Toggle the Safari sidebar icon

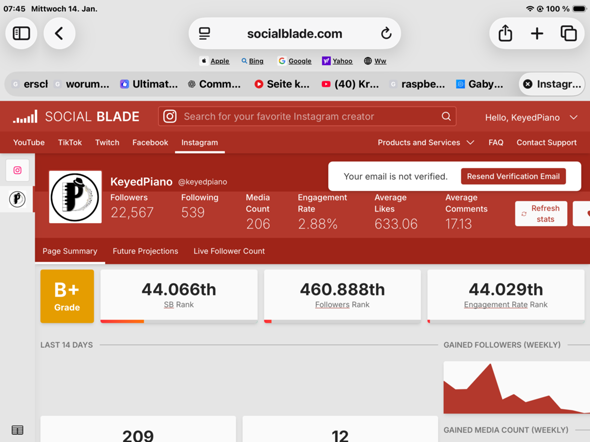(x=21, y=33)
